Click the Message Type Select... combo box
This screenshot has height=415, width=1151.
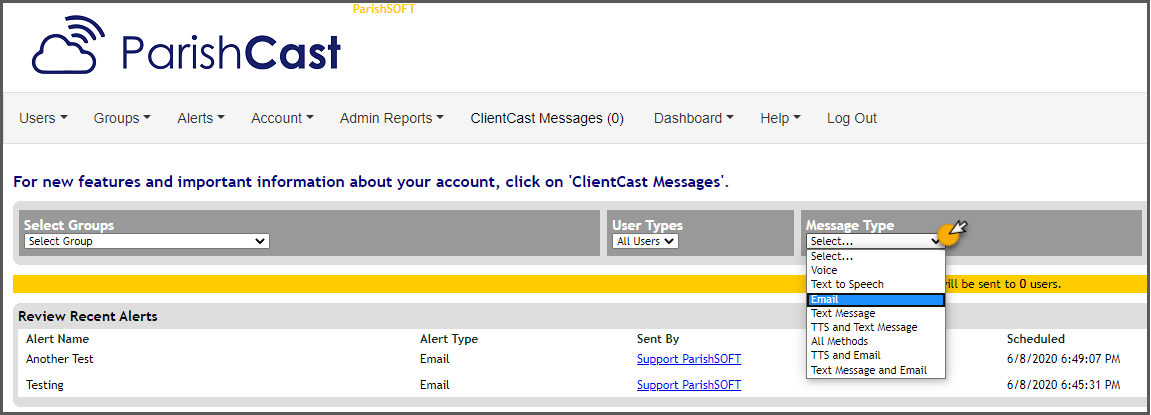(x=874, y=241)
